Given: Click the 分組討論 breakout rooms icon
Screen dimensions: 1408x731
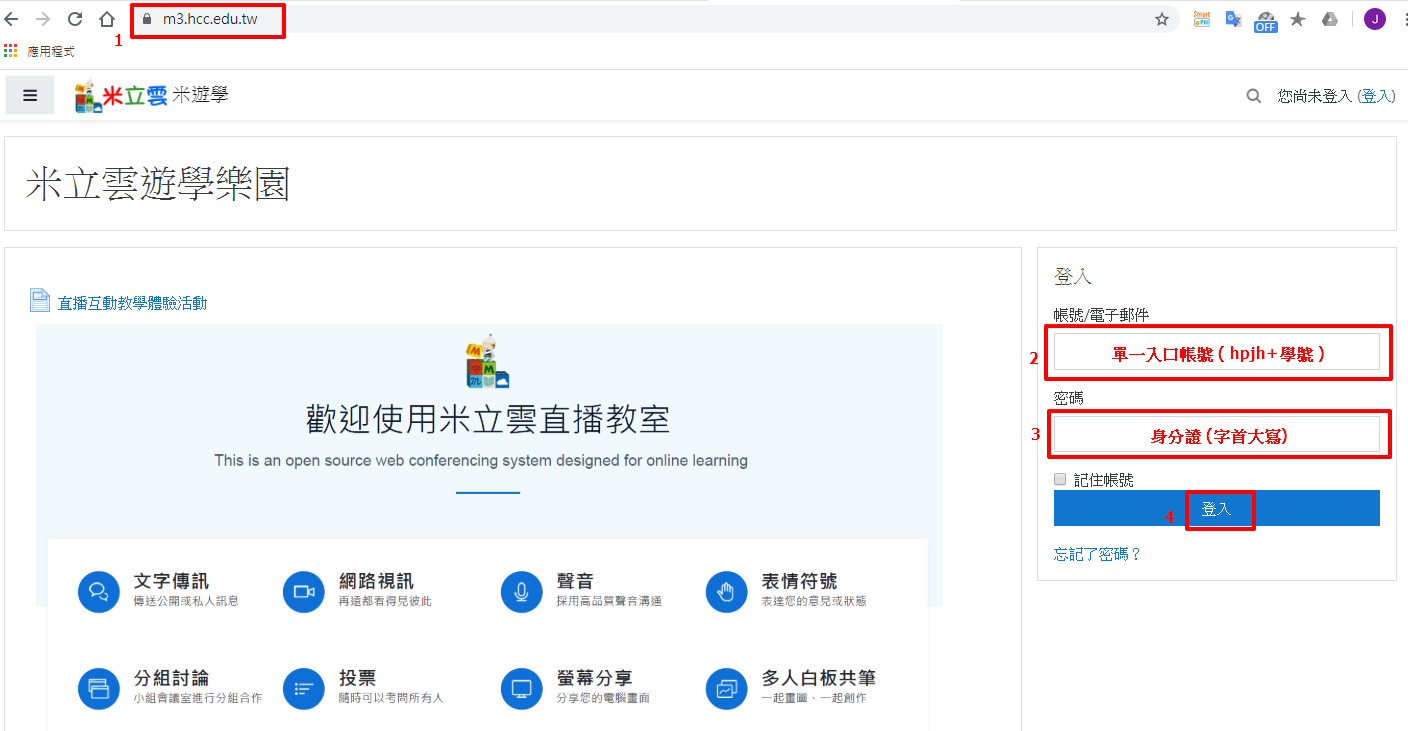Looking at the screenshot, I should pyautogui.click(x=99, y=688).
